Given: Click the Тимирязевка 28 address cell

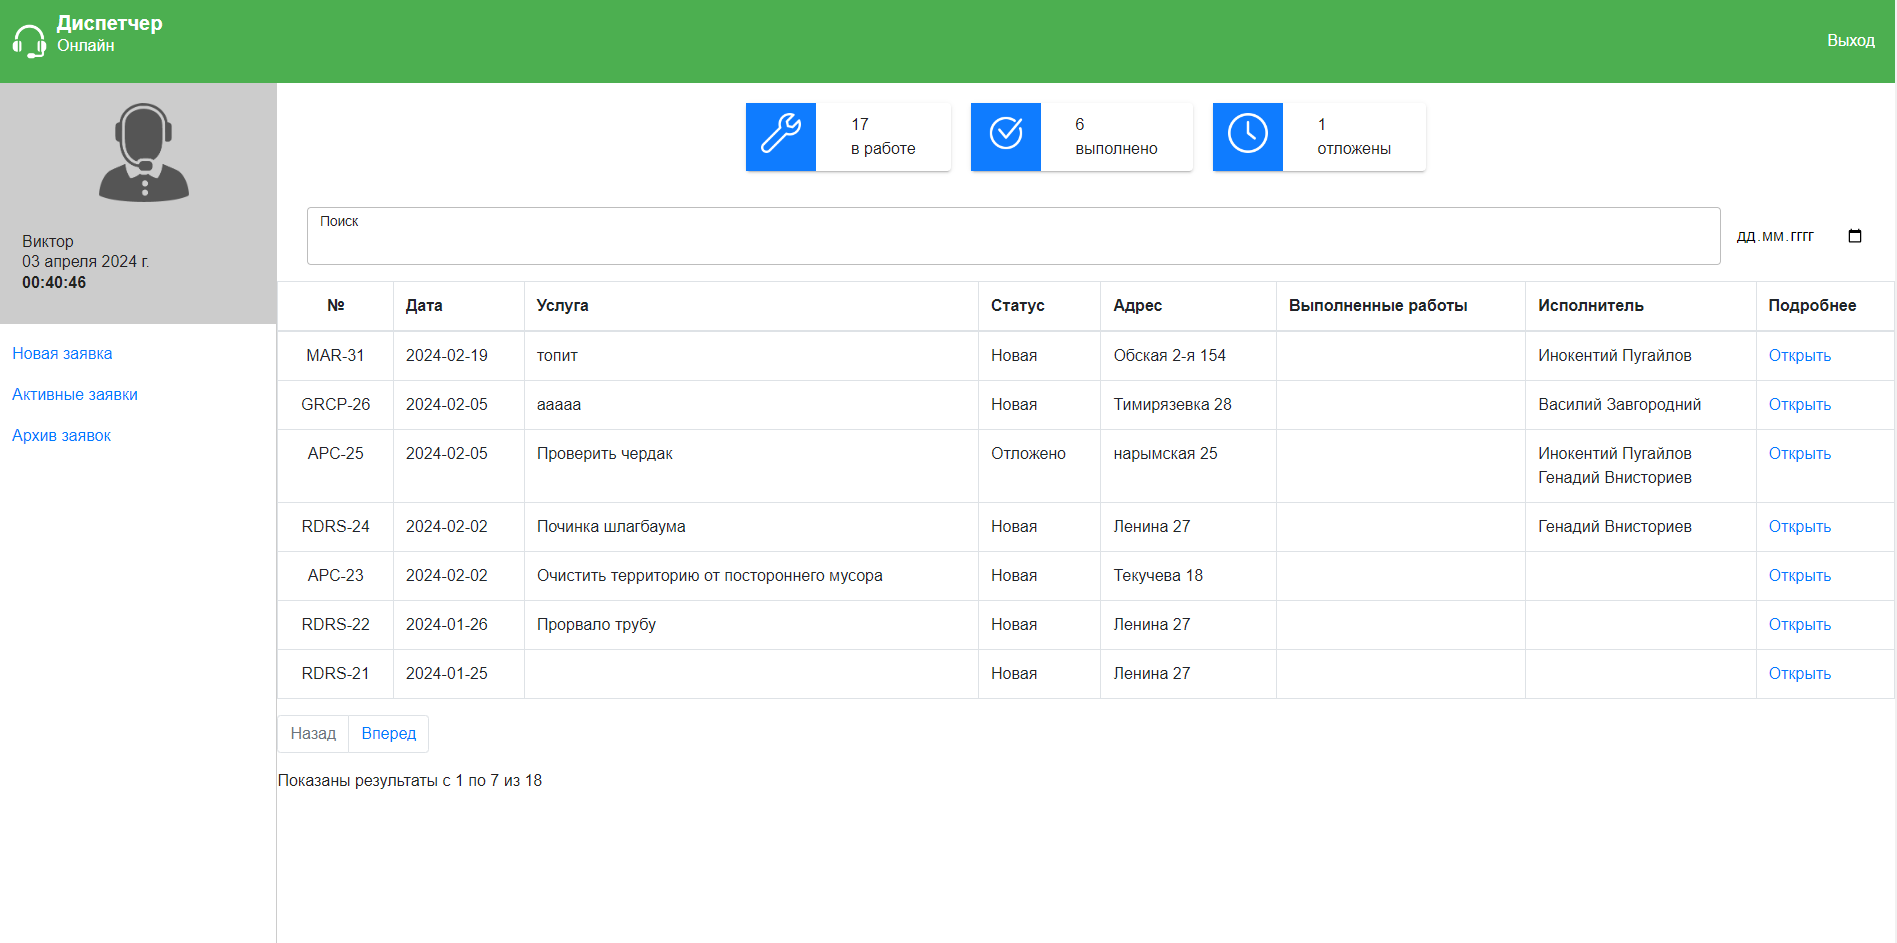Looking at the screenshot, I should (x=1188, y=404).
